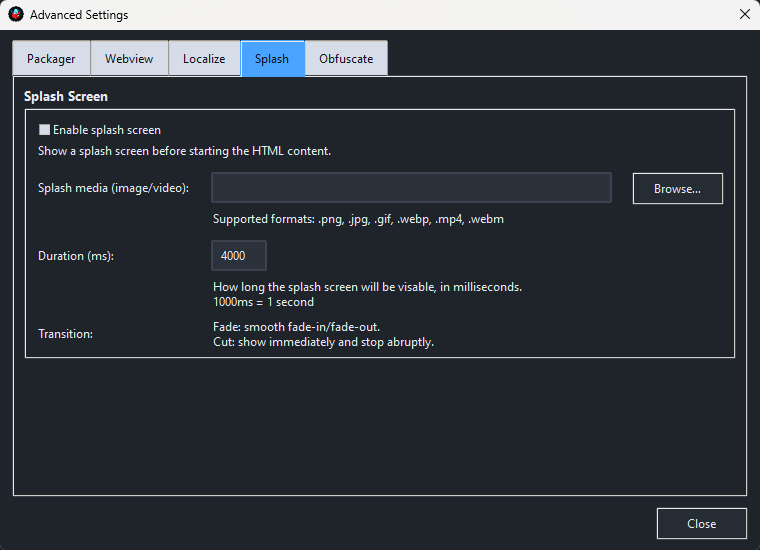Show the Obfuscate tab
760x550 pixels.
click(346, 59)
